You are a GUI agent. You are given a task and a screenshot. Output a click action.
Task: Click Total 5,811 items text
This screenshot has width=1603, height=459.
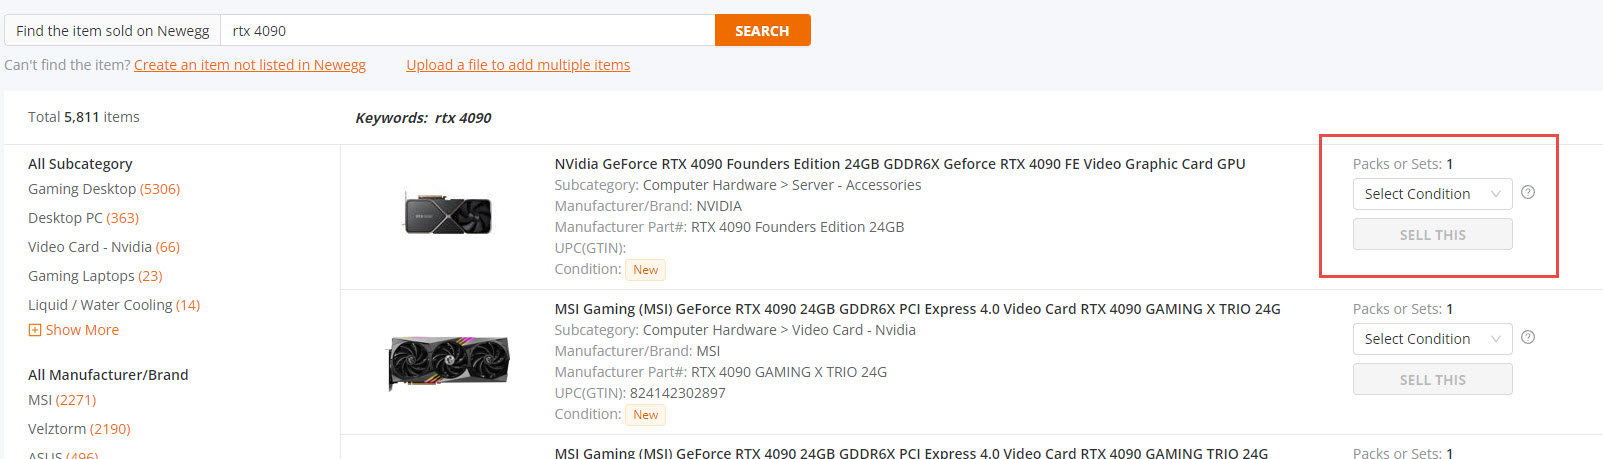pos(84,117)
